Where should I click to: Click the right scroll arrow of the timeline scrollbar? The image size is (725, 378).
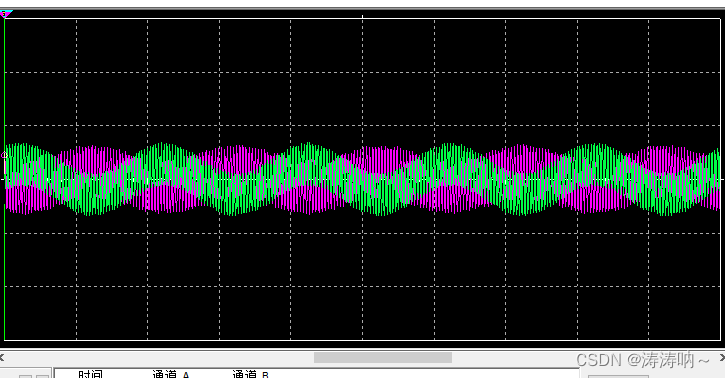click(x=722, y=357)
